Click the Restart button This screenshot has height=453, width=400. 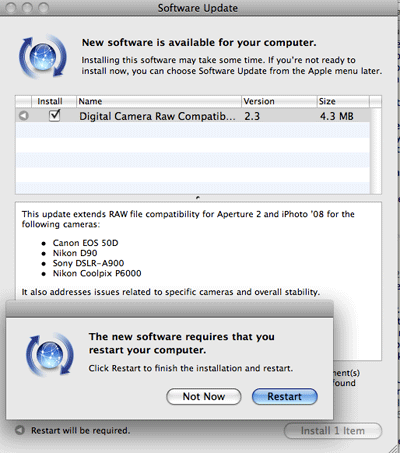coord(285,396)
